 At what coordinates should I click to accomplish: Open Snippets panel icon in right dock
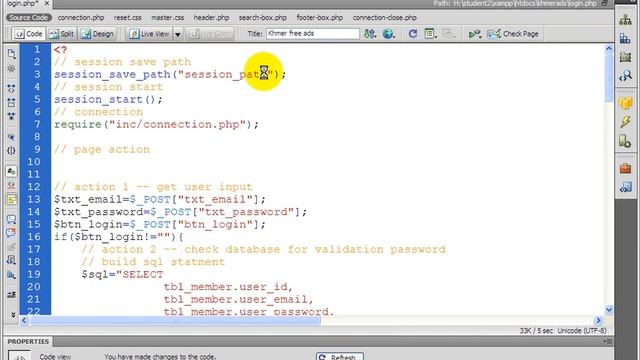tap(625, 187)
